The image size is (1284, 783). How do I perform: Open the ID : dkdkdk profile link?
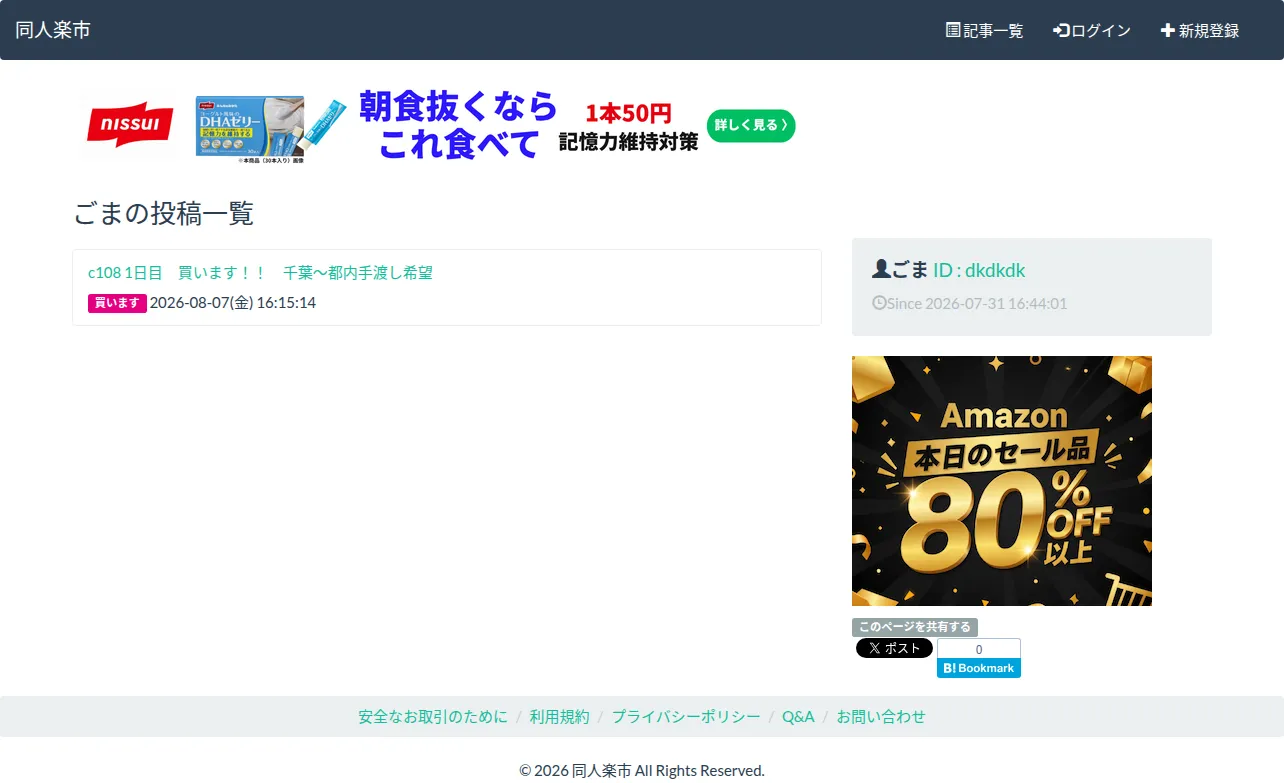click(x=979, y=270)
